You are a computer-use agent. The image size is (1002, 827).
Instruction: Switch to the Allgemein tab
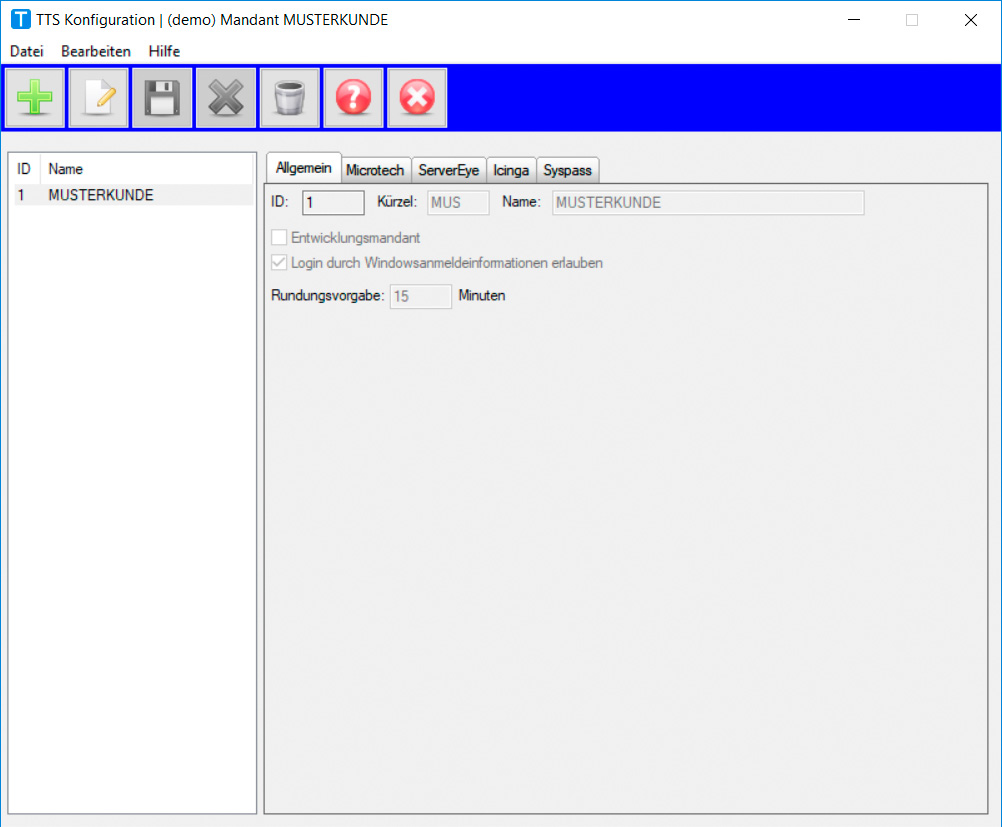pos(304,168)
